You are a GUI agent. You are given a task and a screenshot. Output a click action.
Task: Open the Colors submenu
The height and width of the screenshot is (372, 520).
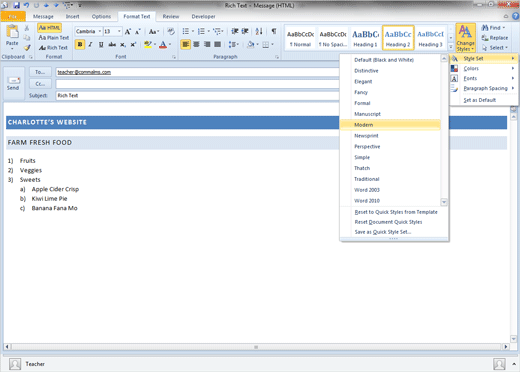click(x=483, y=68)
